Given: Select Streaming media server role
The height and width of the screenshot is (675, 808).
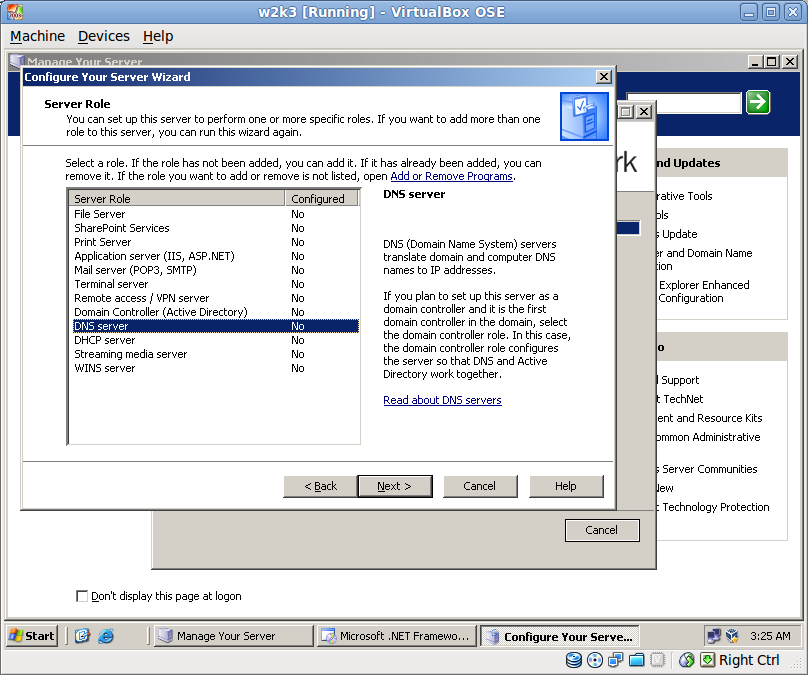Looking at the screenshot, I should [215, 354].
